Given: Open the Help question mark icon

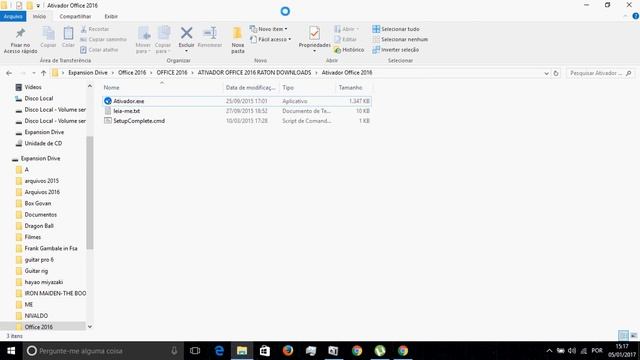Looking at the screenshot, I should coord(636,16).
